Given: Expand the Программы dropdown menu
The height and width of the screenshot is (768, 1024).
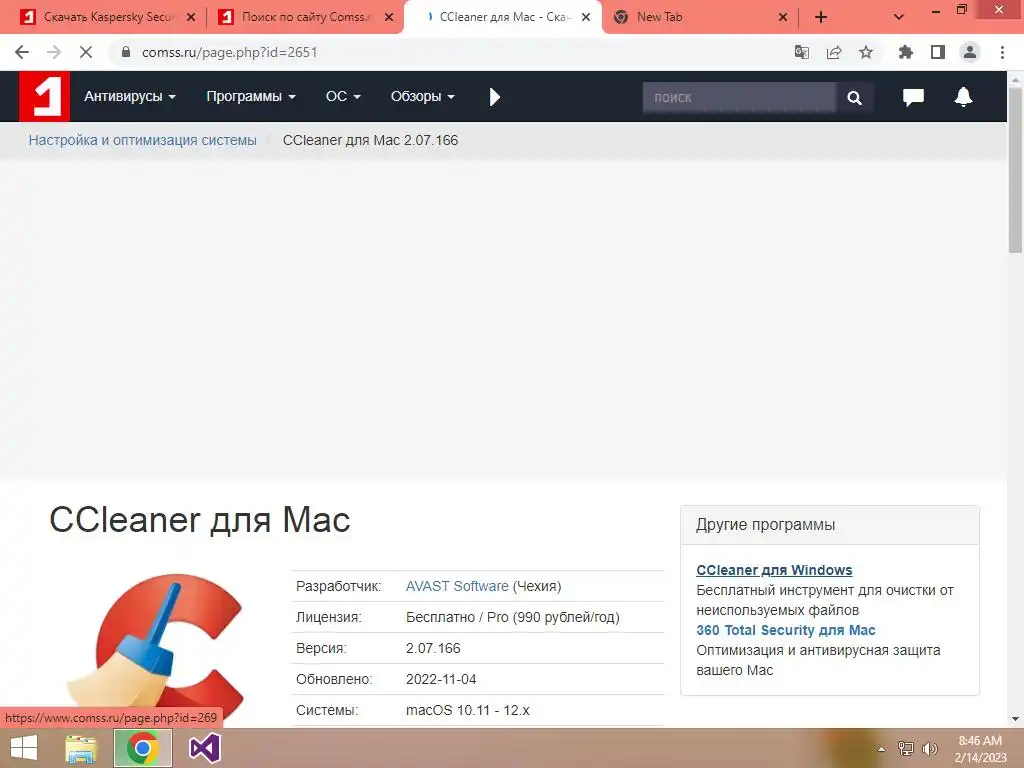Looking at the screenshot, I should click(x=251, y=97).
